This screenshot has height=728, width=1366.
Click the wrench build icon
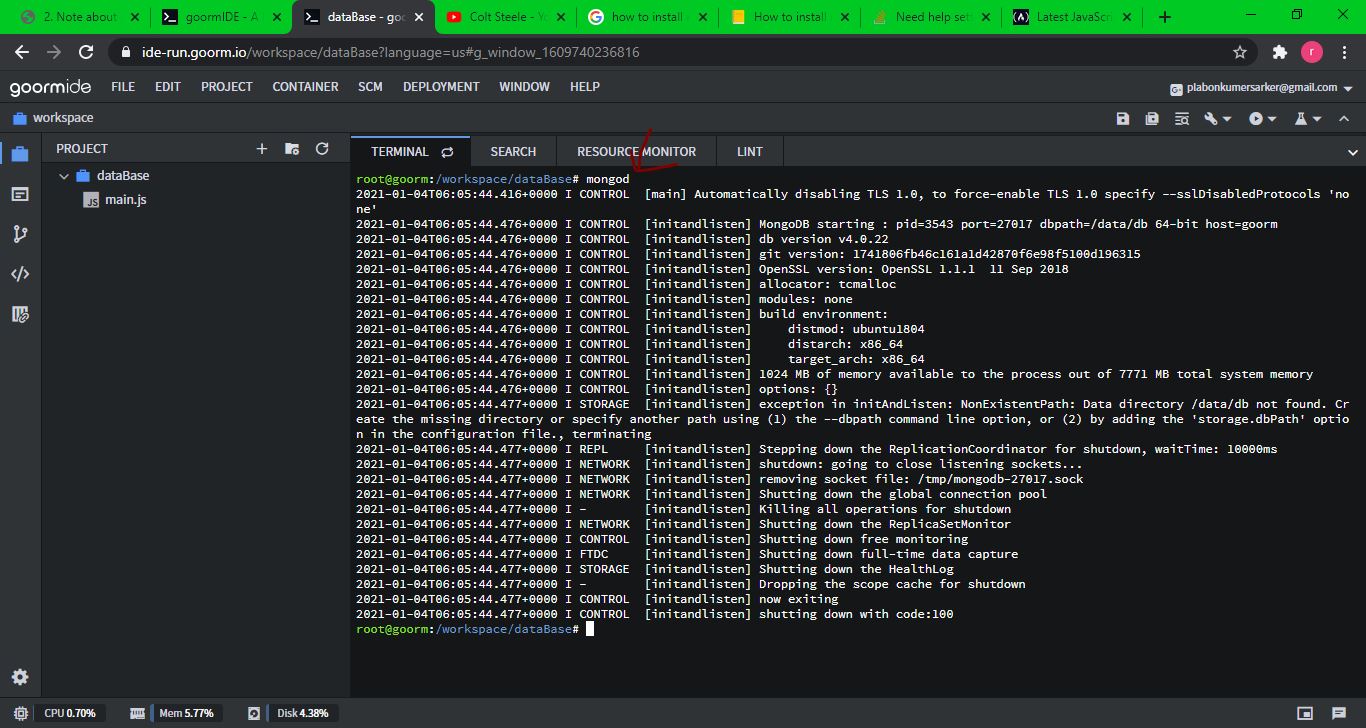(x=1212, y=118)
